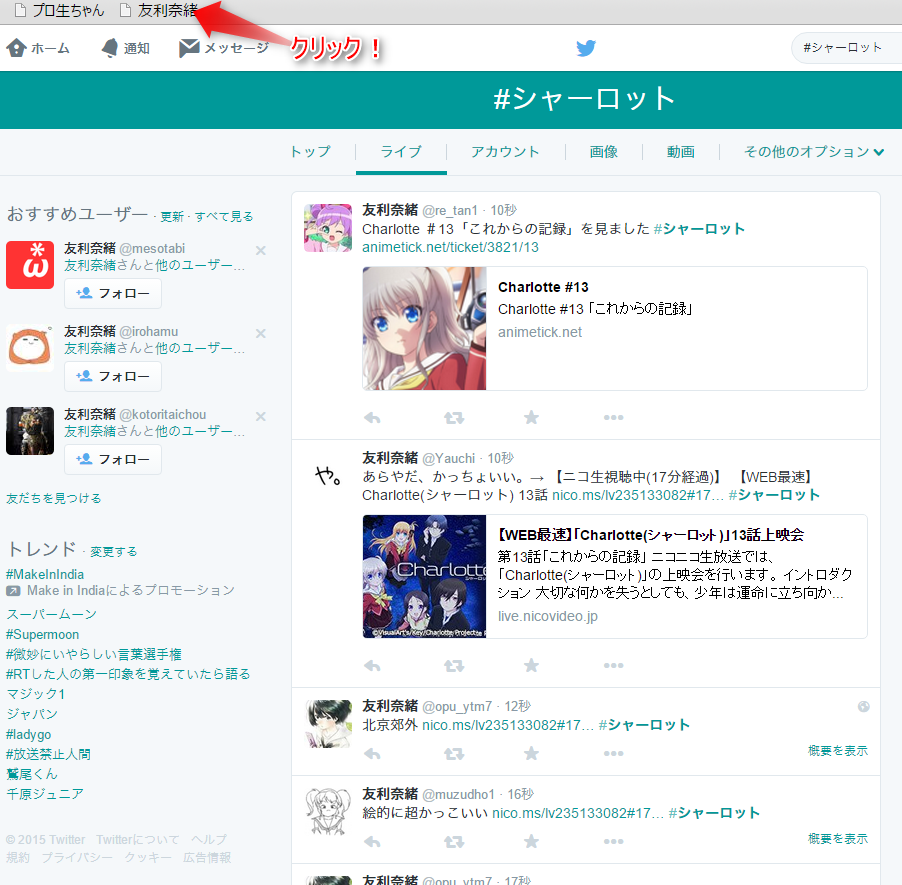Expand 概要を表示 on @muzudho1 tweet
This screenshot has width=902, height=885.
click(838, 838)
